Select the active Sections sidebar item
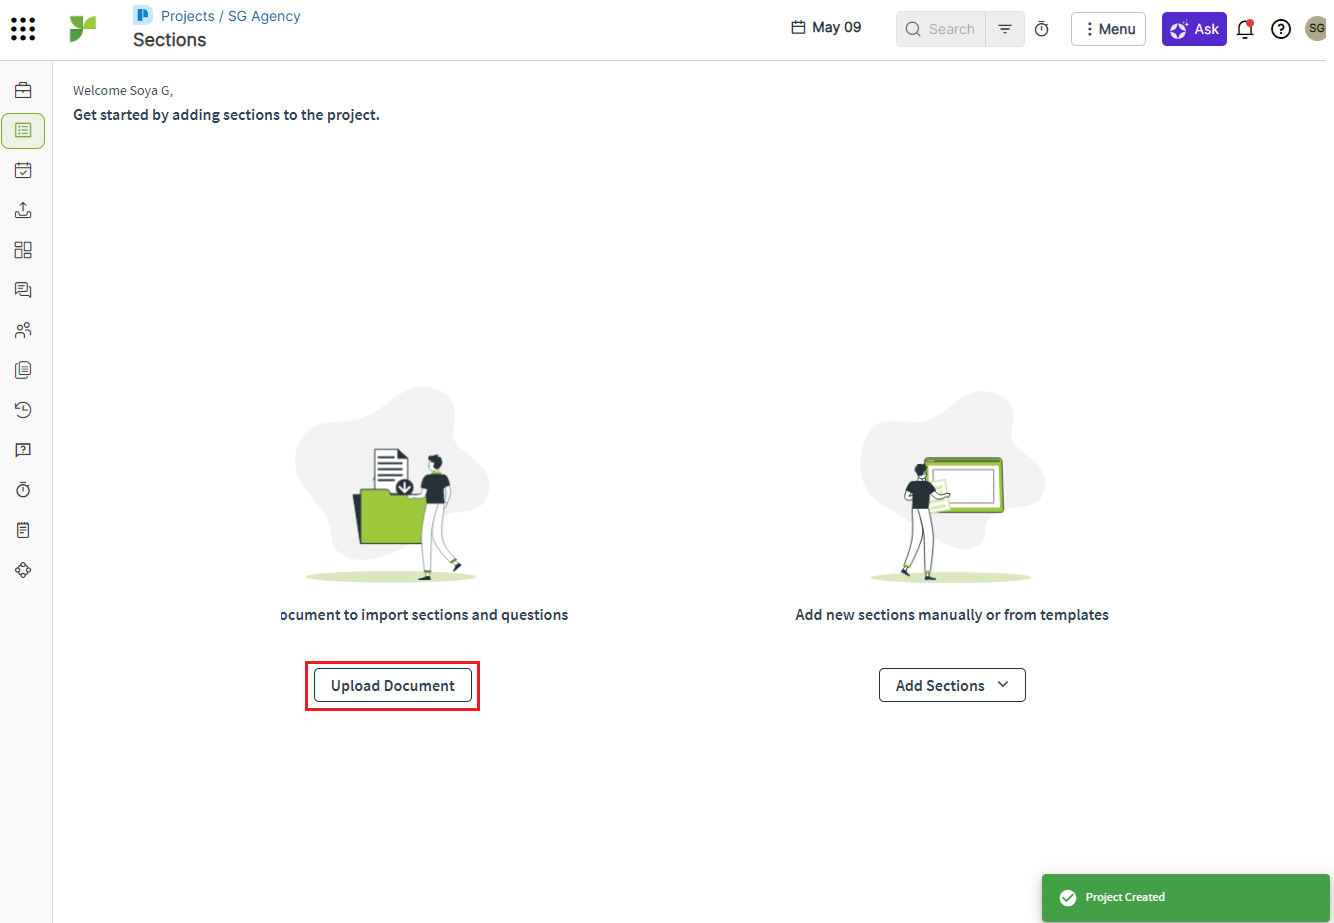The image size is (1334, 923). tap(23, 130)
